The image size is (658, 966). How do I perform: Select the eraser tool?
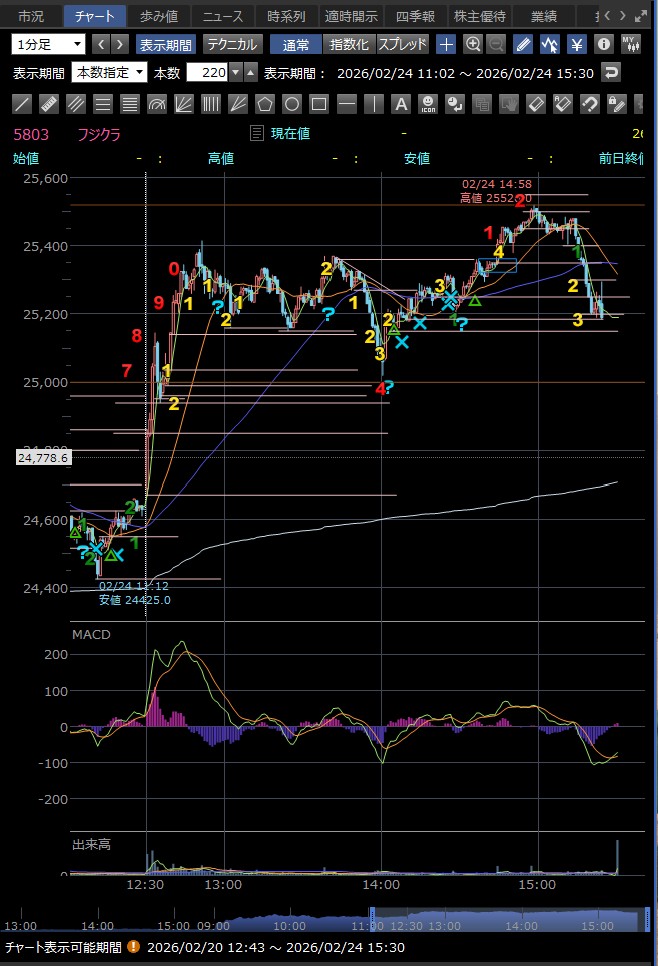(x=535, y=103)
